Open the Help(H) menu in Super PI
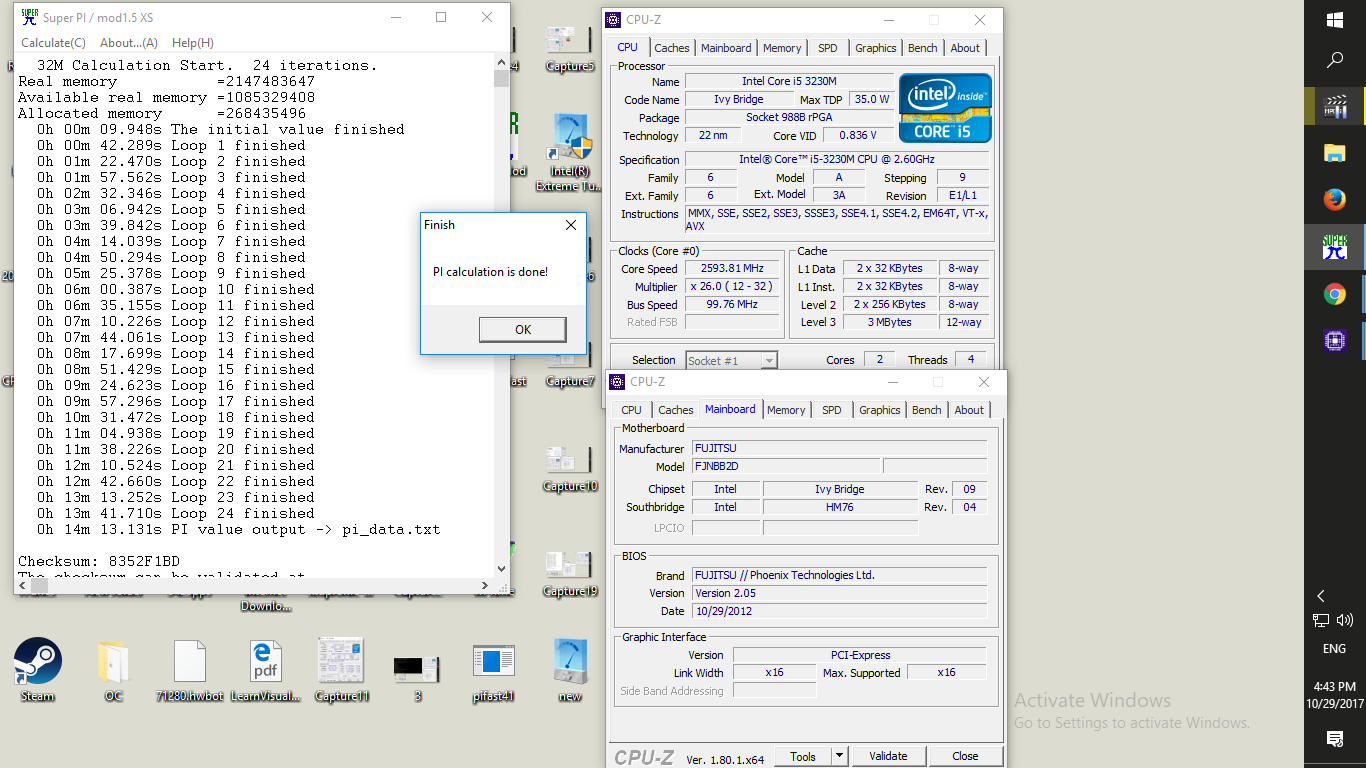 coord(193,43)
